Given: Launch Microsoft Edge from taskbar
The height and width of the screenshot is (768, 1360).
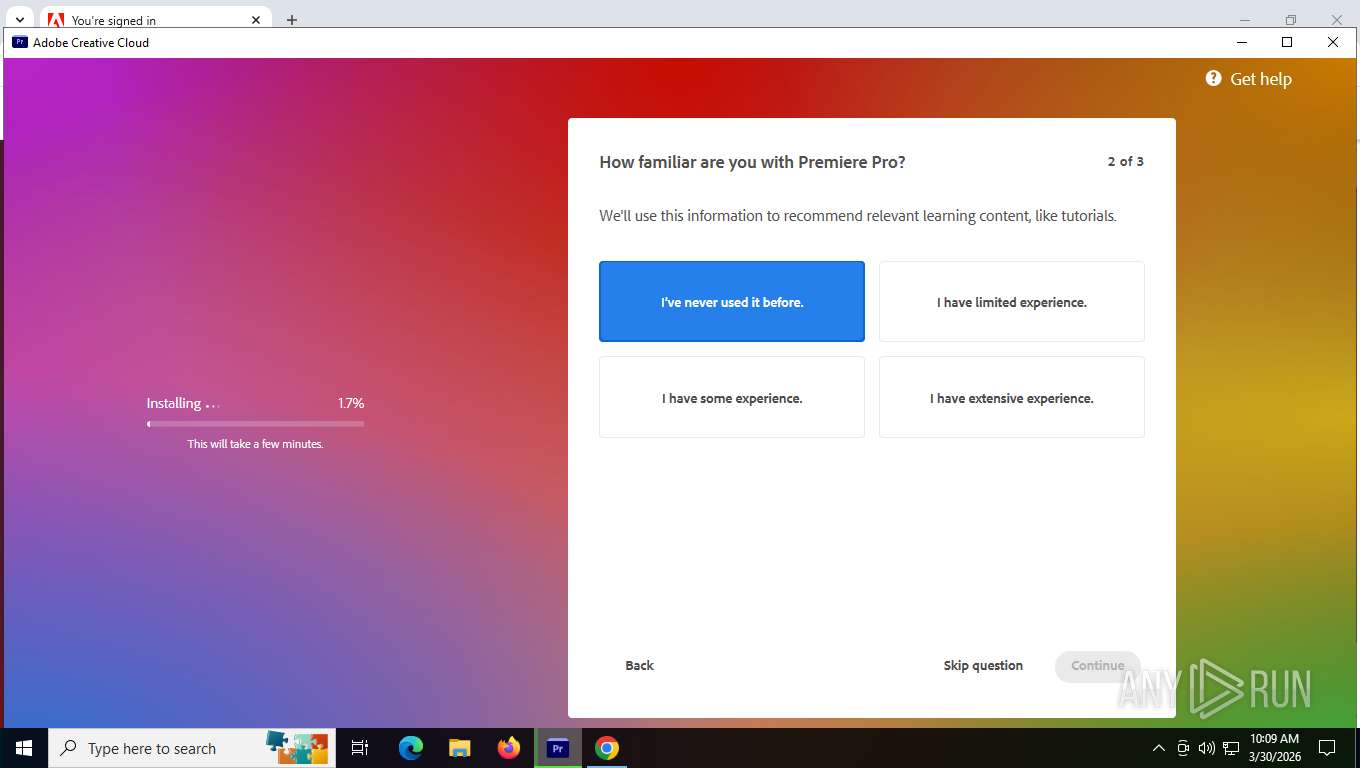Looking at the screenshot, I should point(411,748).
